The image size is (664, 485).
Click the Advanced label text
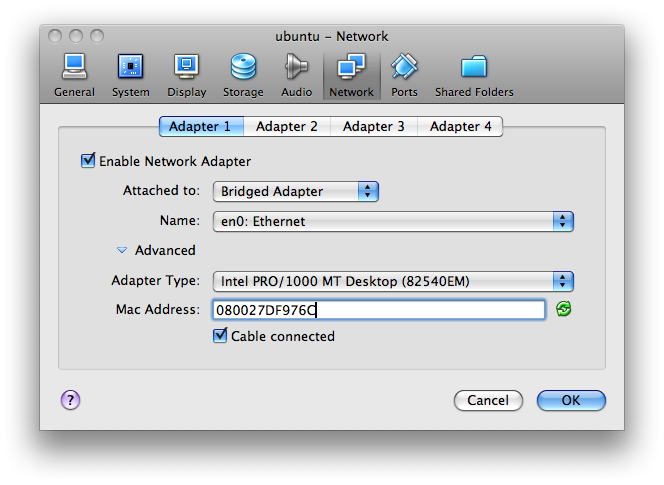[x=165, y=250]
